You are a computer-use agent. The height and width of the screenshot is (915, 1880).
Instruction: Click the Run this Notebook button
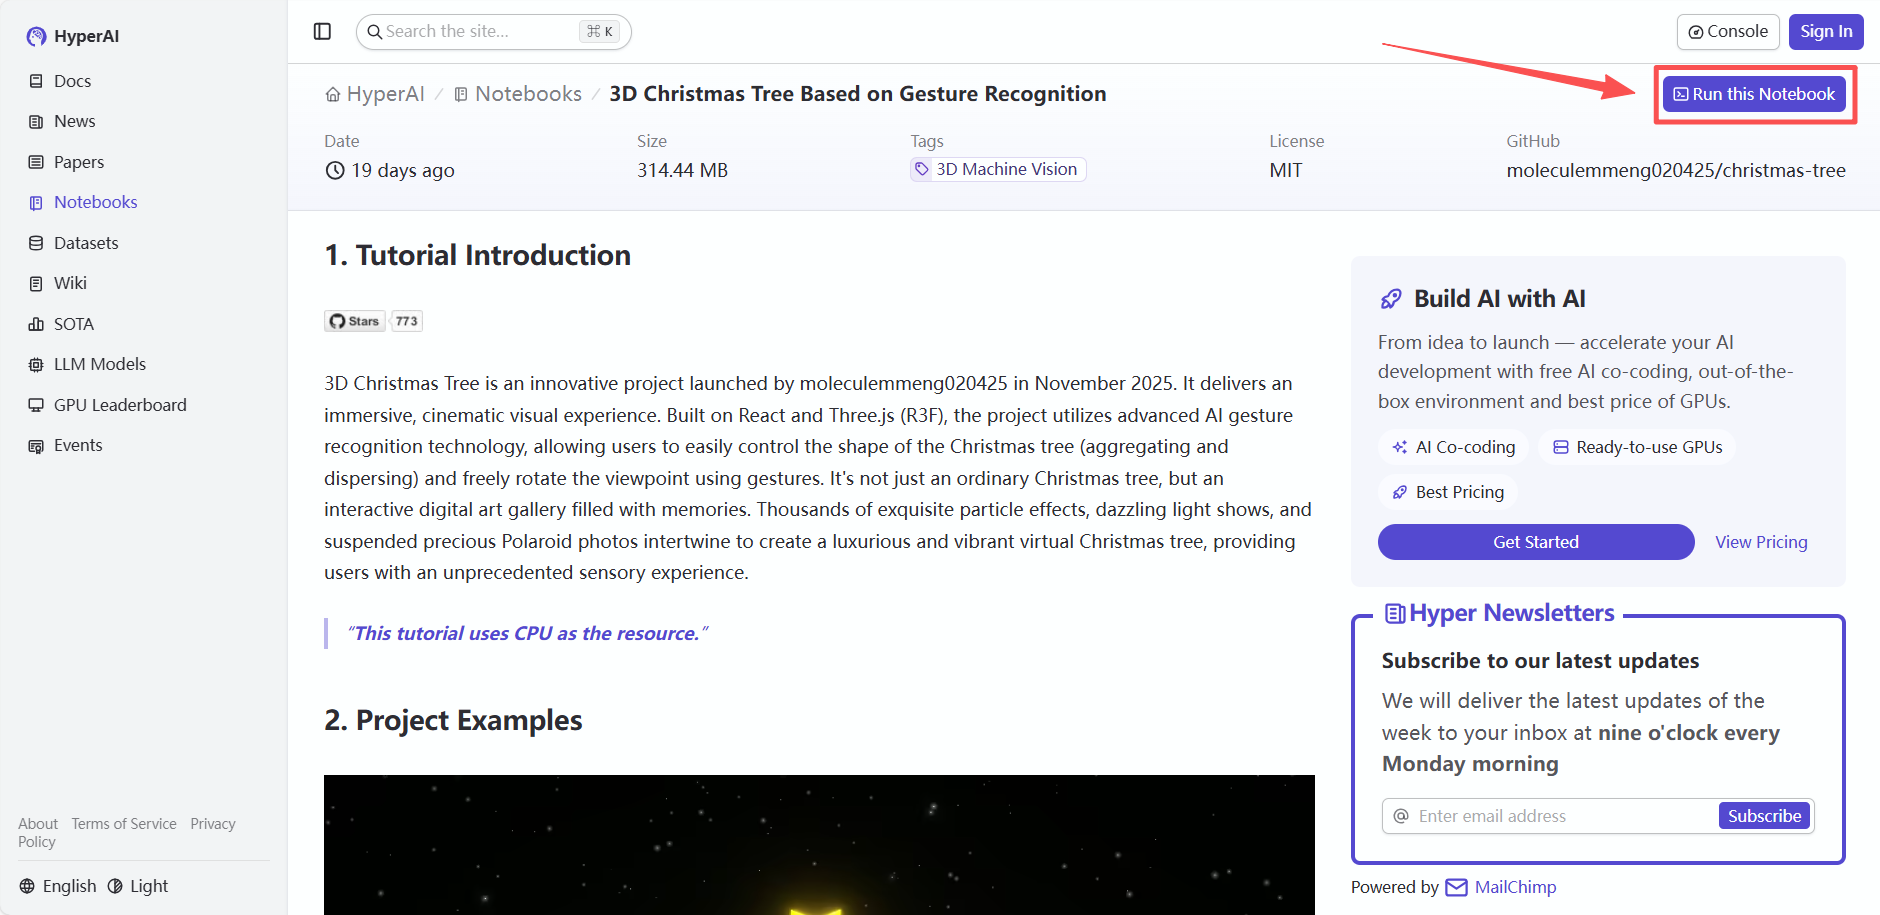point(1754,94)
